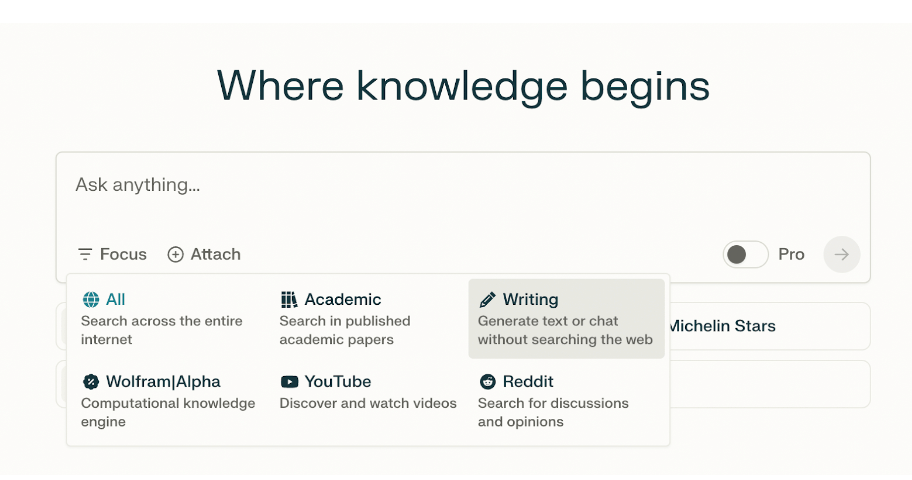Click the Pro label text
The image size is (912, 480).
click(x=791, y=254)
